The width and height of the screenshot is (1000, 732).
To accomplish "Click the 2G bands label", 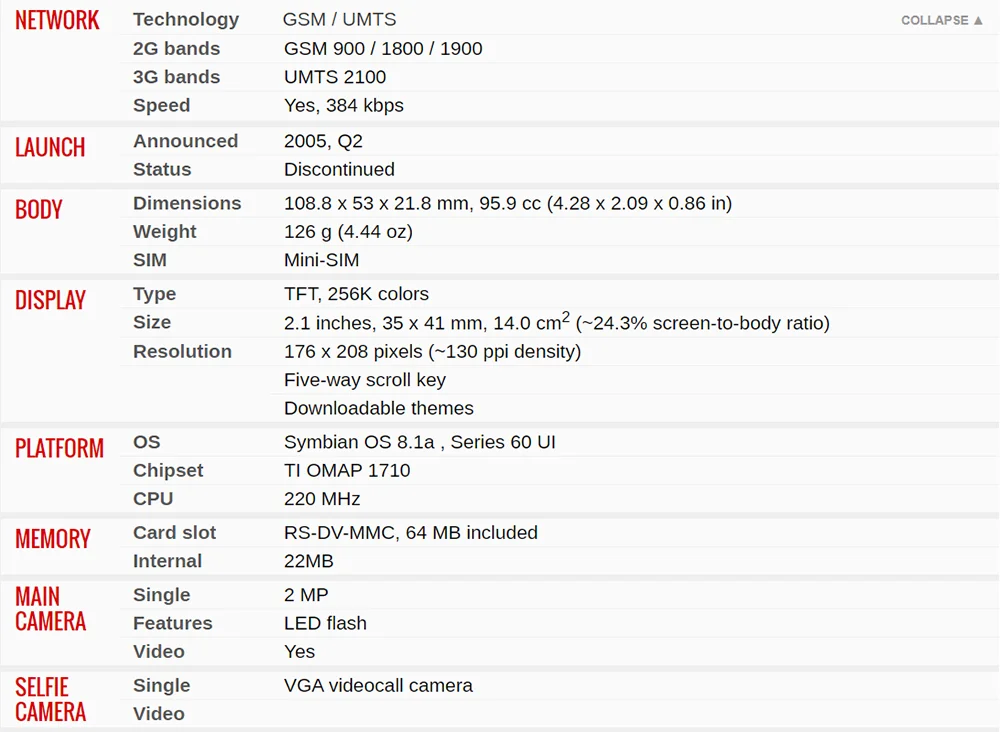I will 176,48.
